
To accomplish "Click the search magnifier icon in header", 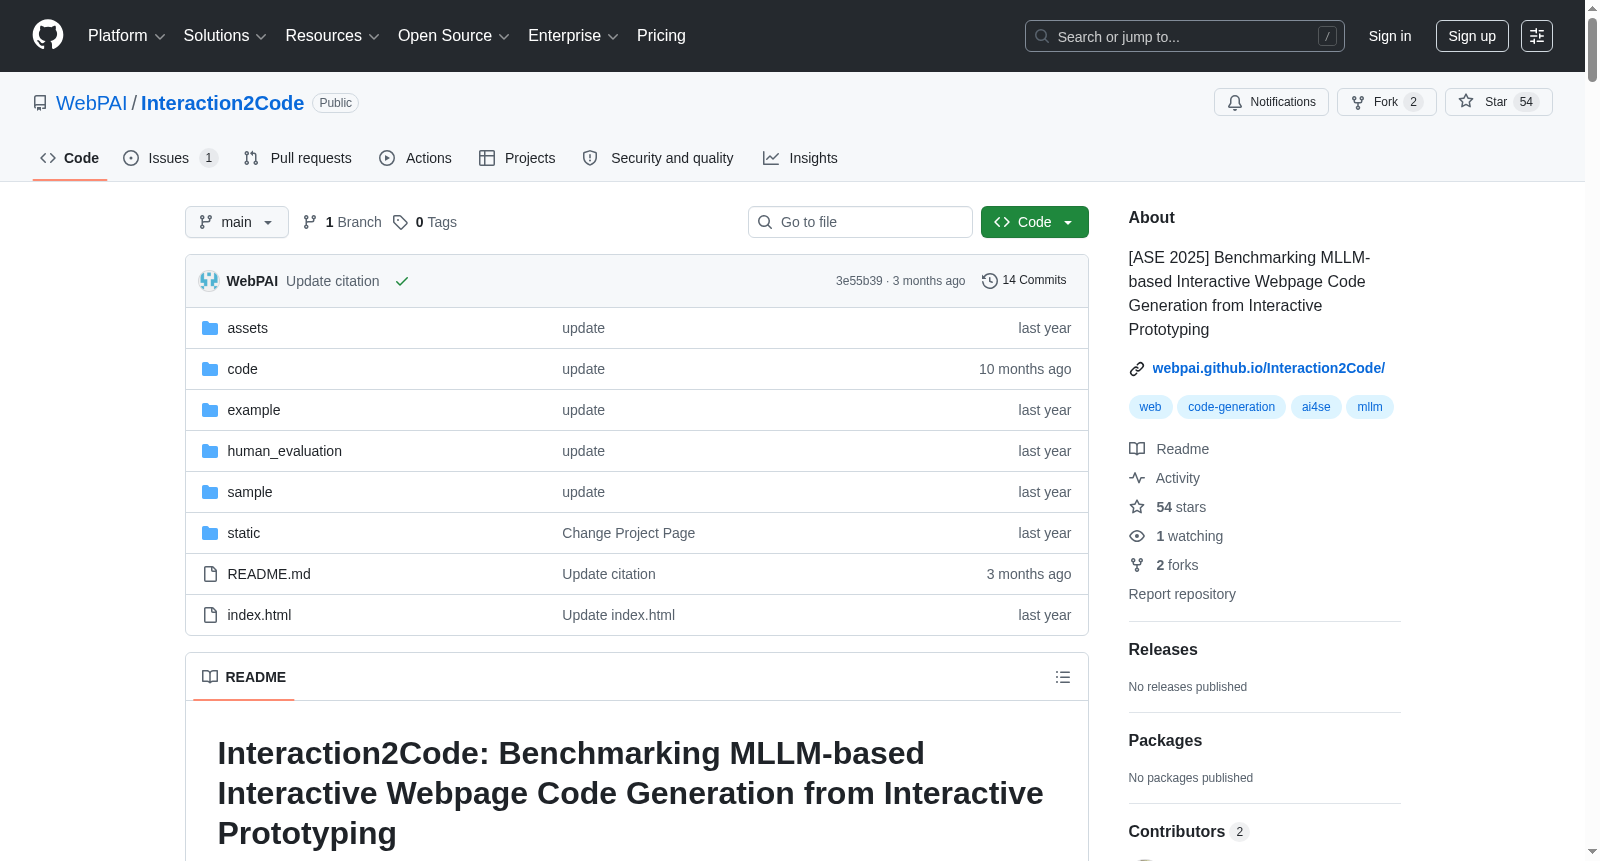I will click(x=1042, y=36).
